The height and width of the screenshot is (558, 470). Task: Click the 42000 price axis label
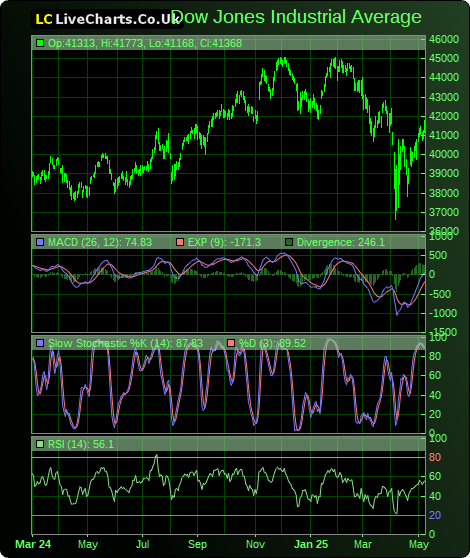444,116
